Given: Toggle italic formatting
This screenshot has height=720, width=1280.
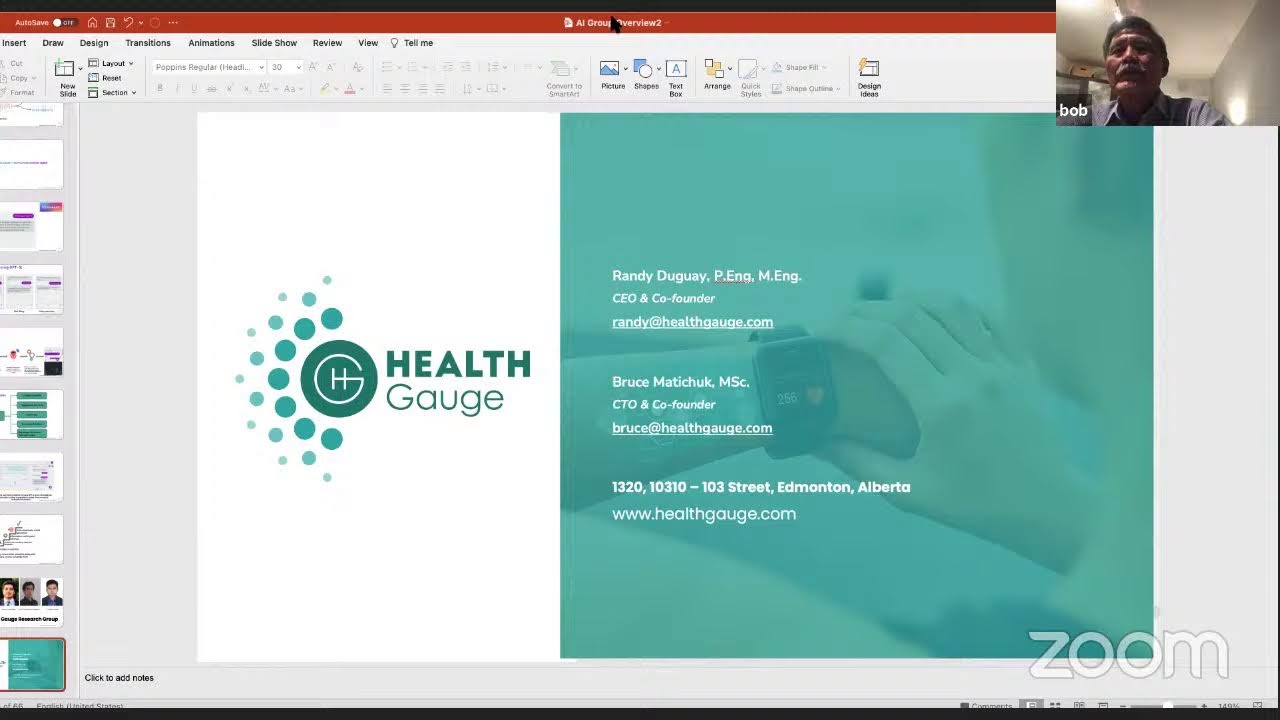Looking at the screenshot, I should 177,89.
